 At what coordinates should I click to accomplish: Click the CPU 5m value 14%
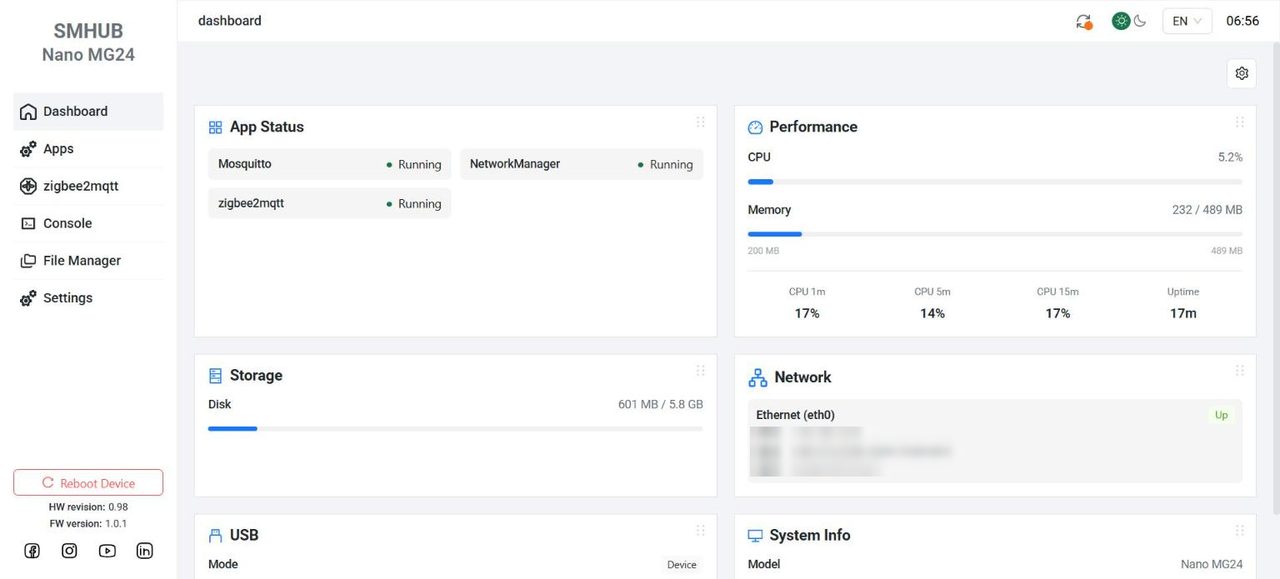coord(932,313)
